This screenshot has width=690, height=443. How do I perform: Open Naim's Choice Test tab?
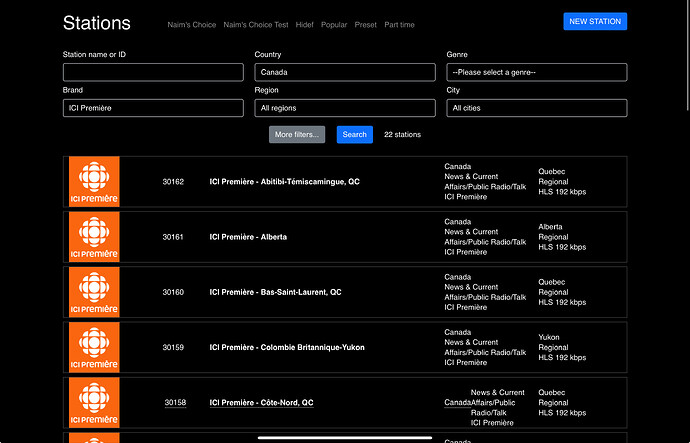click(256, 25)
